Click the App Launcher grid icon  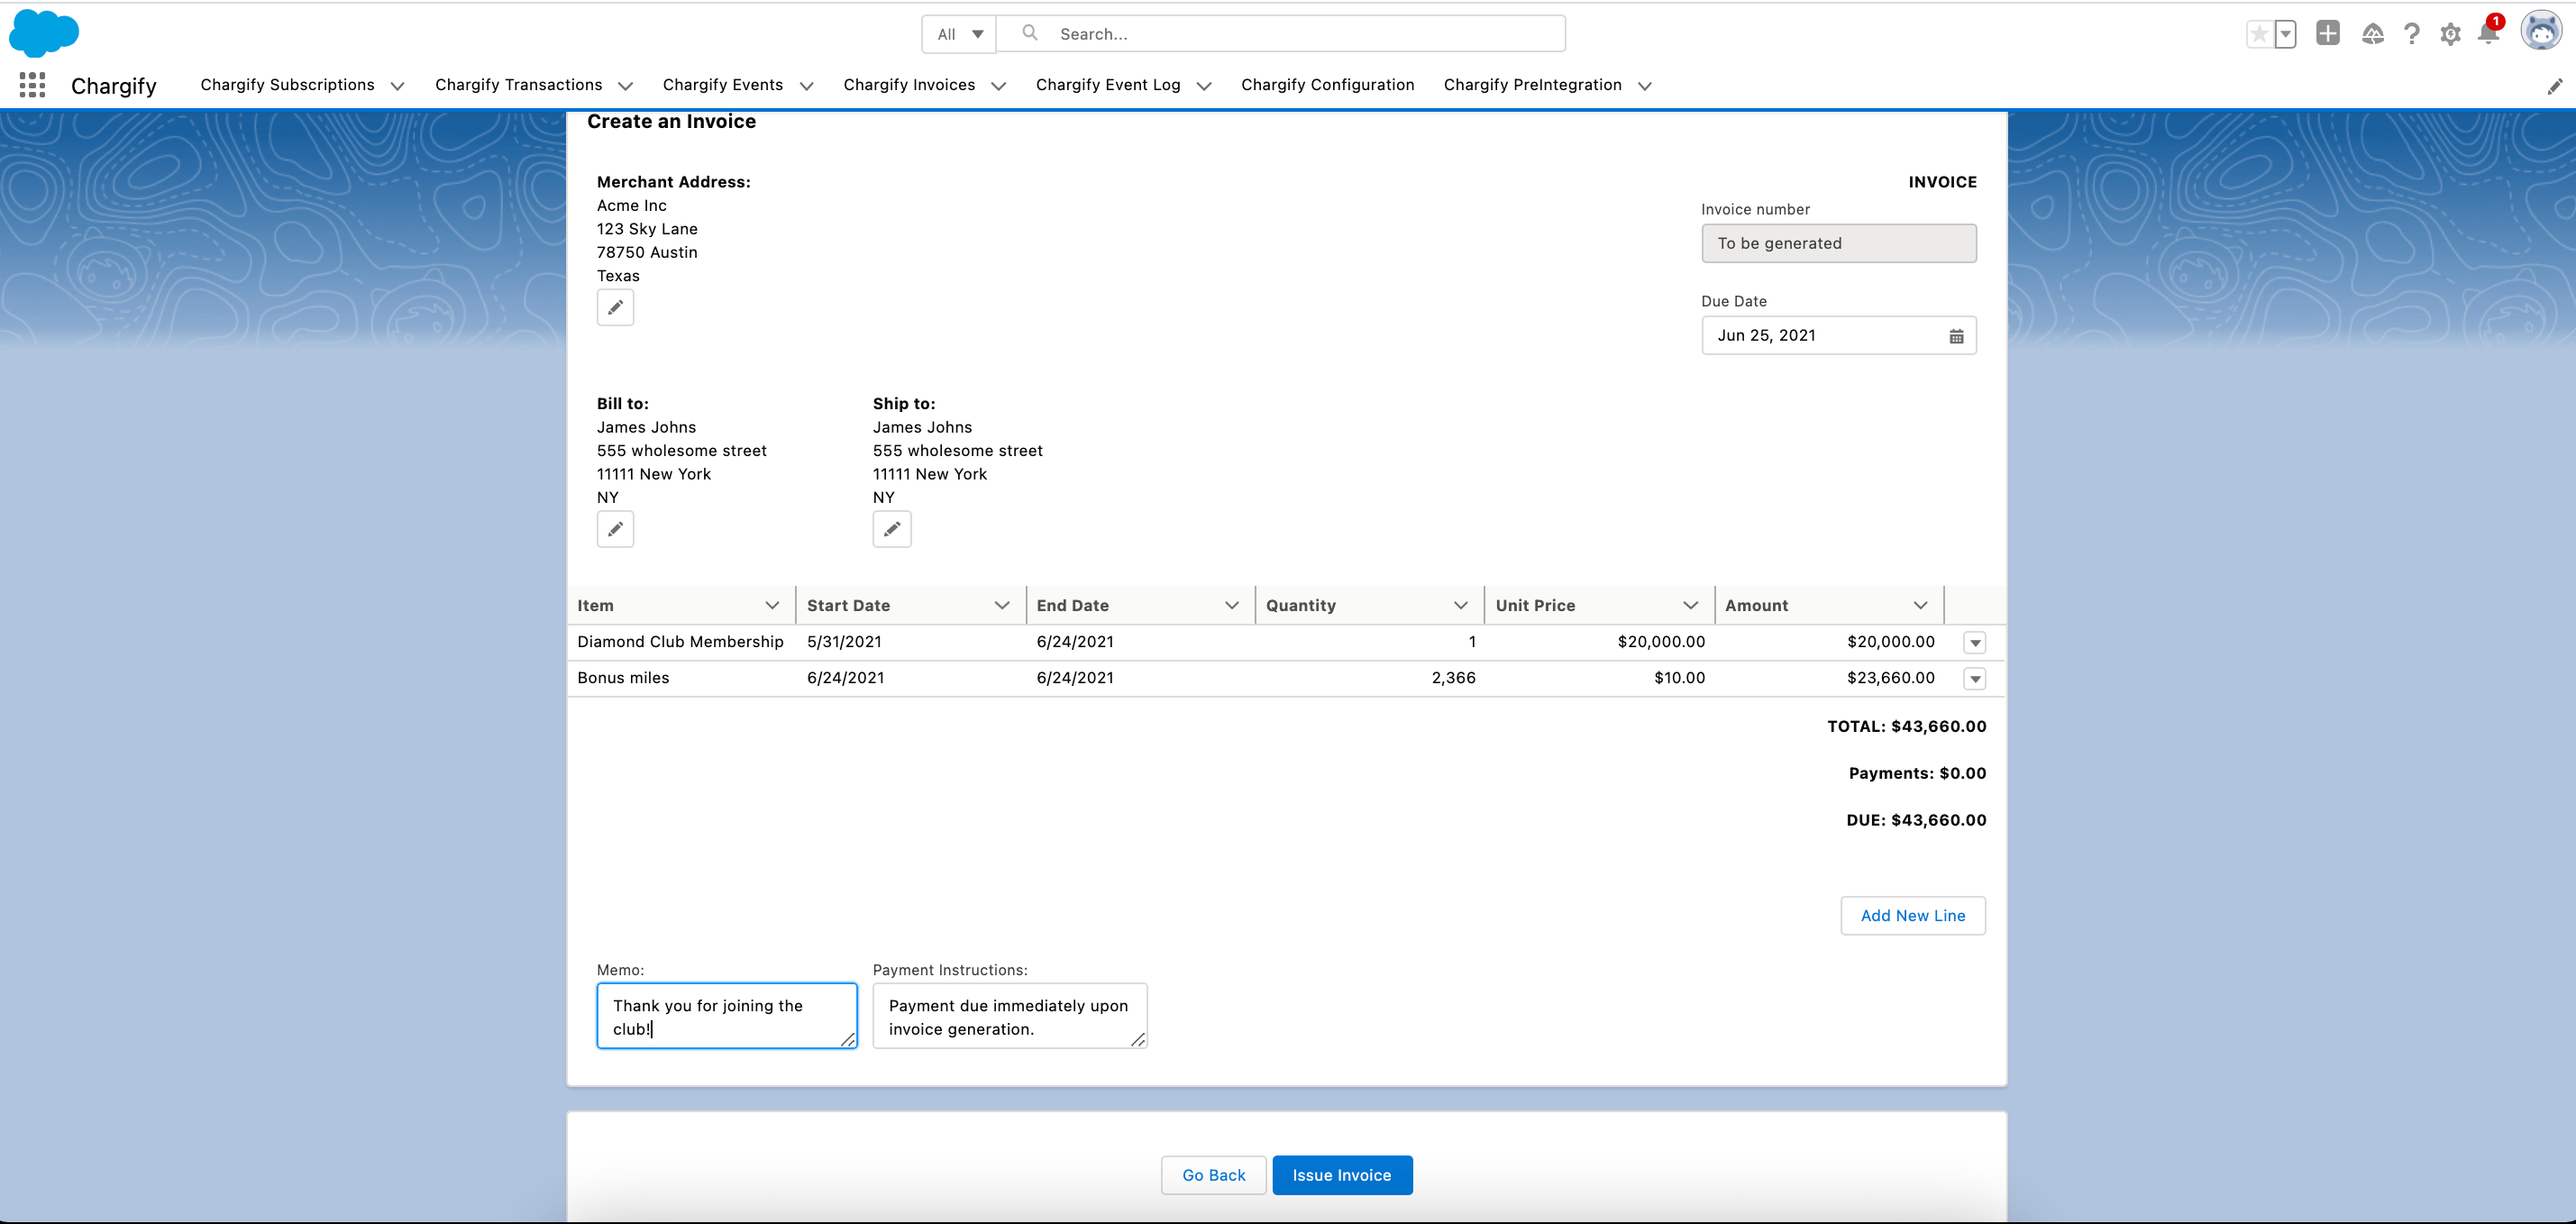click(32, 85)
